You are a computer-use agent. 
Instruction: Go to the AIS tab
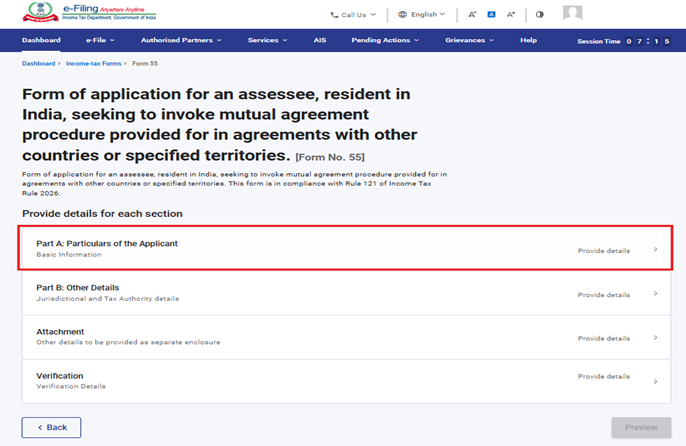coord(320,41)
